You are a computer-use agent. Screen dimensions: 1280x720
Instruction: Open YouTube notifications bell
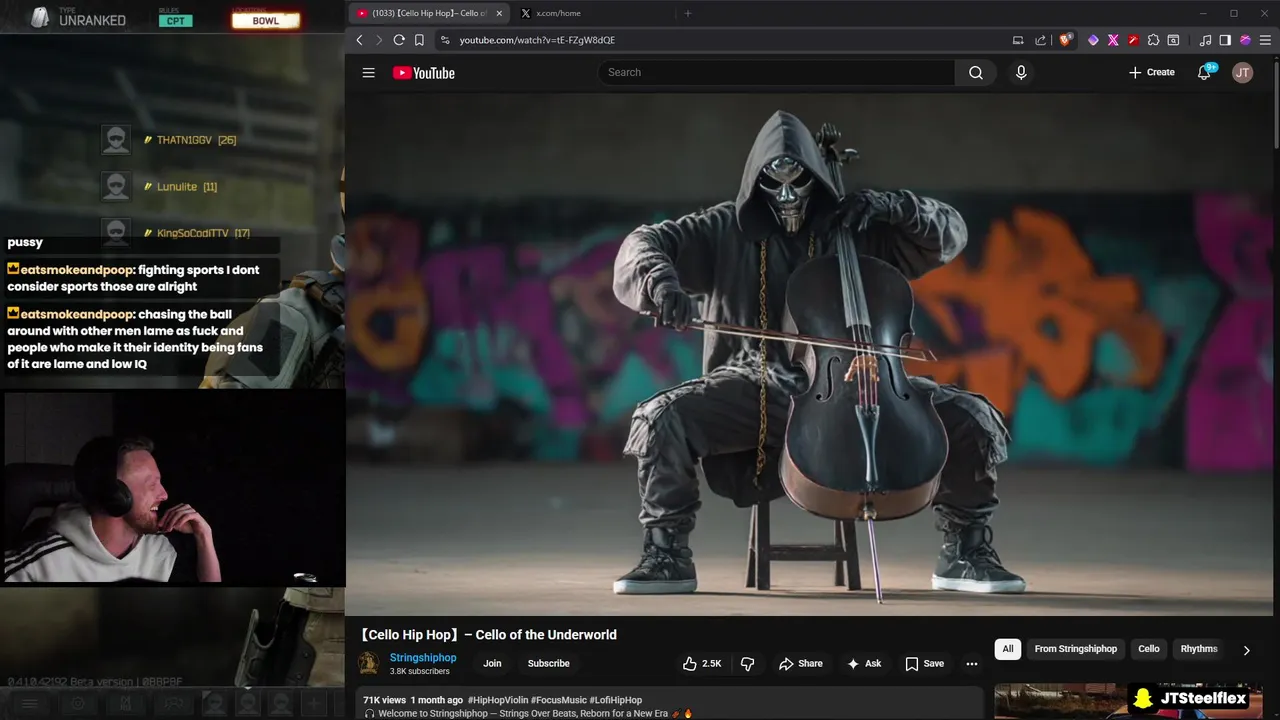[x=1205, y=72]
